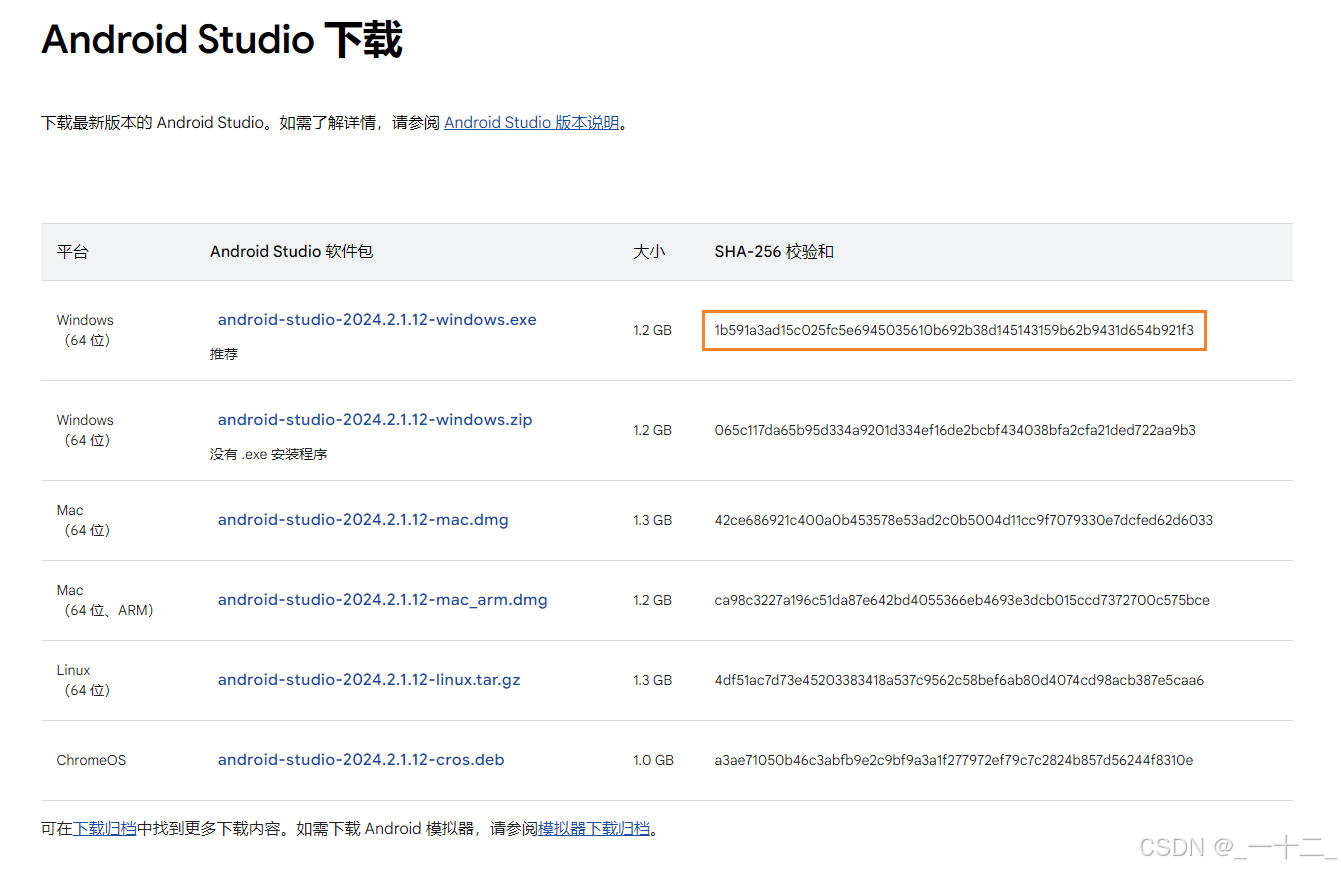Click the 推荐 label under windows.exe
The image size is (1341, 869).
[224, 354]
